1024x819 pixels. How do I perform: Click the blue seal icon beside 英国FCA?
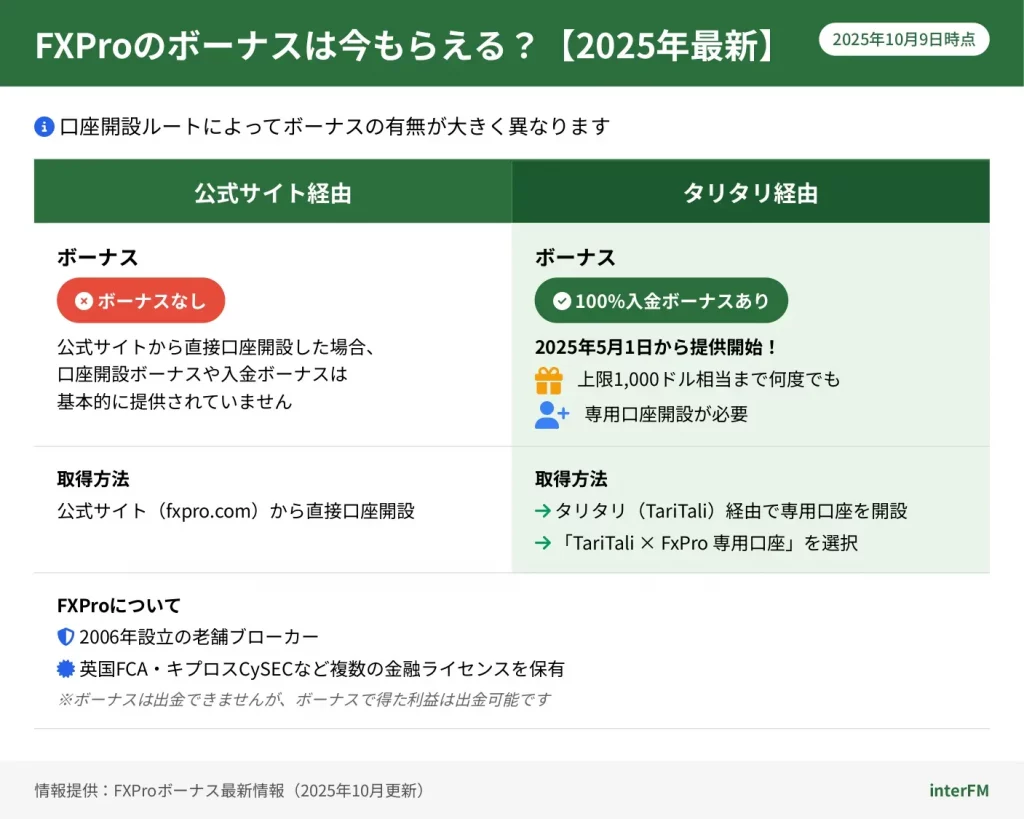66,669
